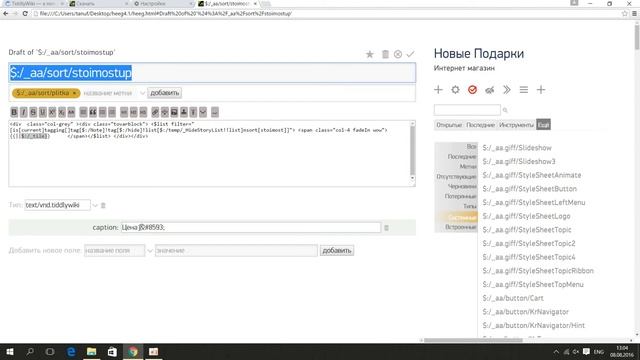Focus the type field text/vnd.tiddlywiki

(x=57, y=205)
